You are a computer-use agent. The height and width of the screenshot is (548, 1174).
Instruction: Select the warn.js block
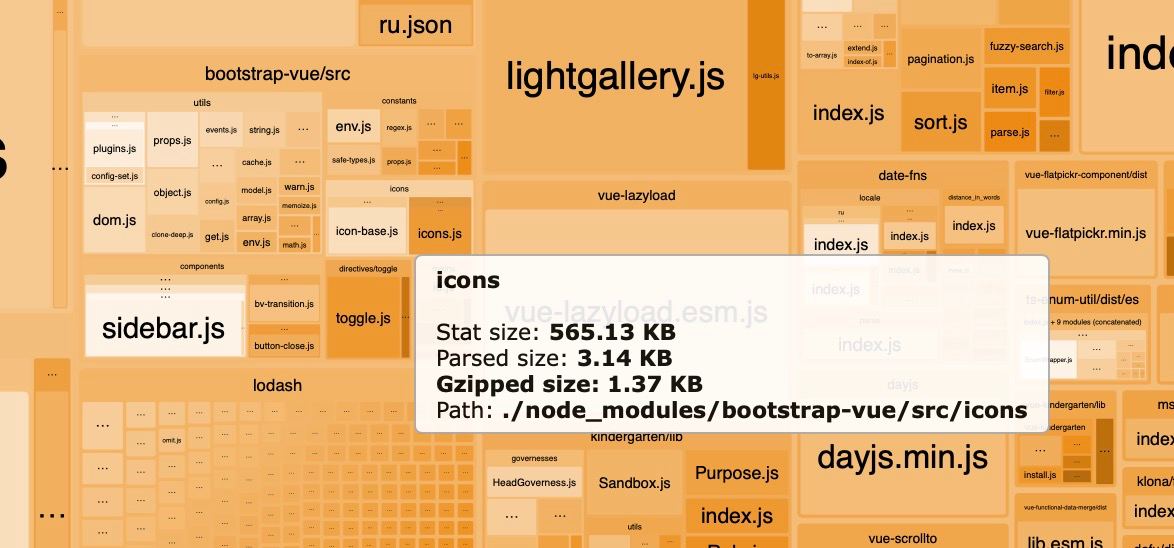coord(299,186)
